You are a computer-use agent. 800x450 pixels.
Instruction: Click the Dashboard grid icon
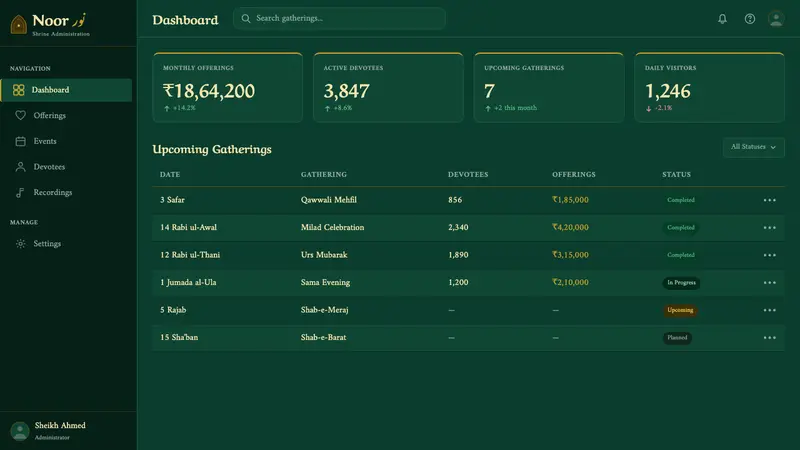tap(19, 90)
